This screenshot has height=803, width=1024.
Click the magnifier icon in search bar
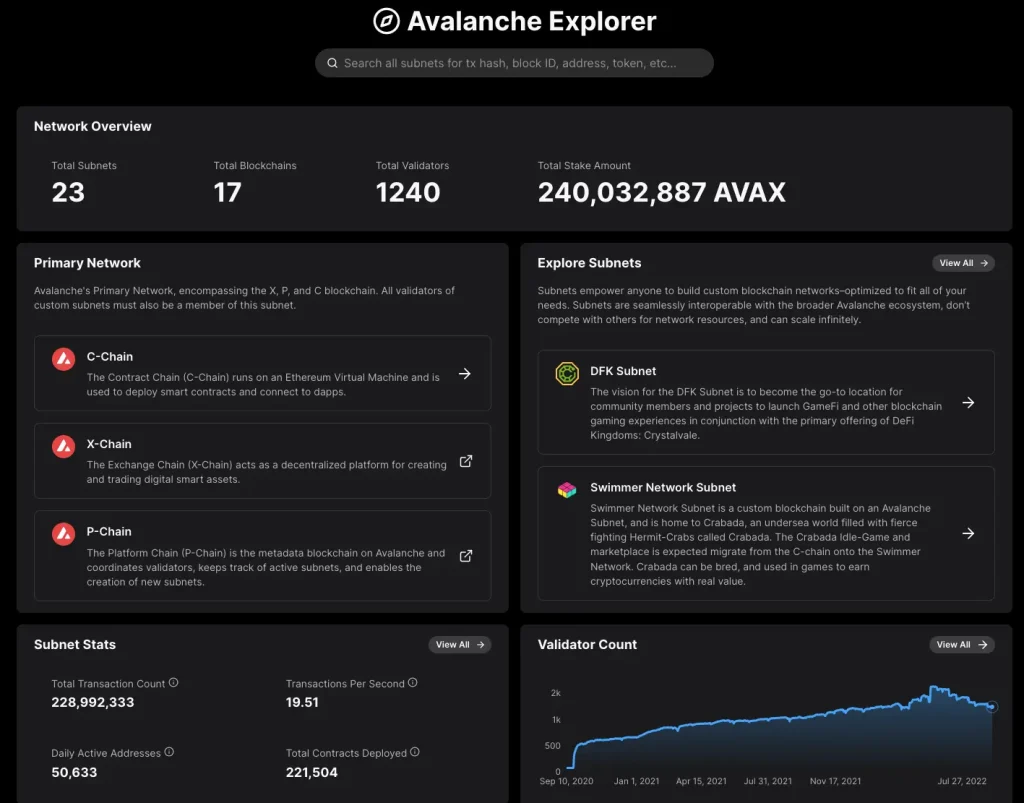click(x=331, y=63)
